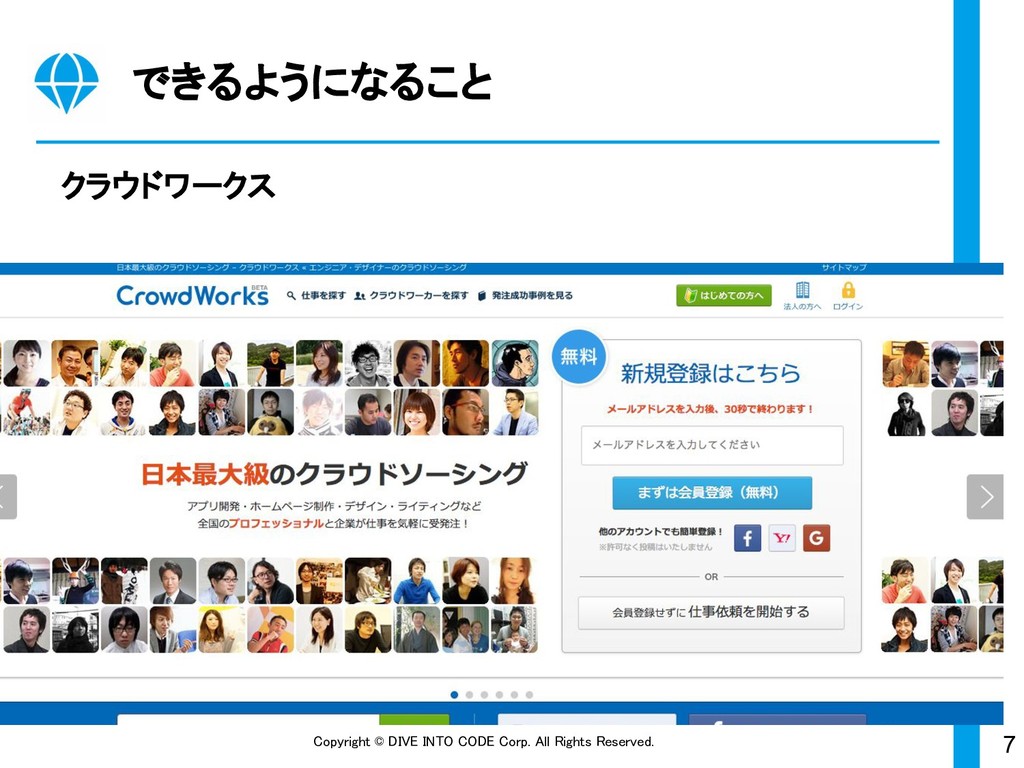Select the first carousel pagination dot

(455, 695)
